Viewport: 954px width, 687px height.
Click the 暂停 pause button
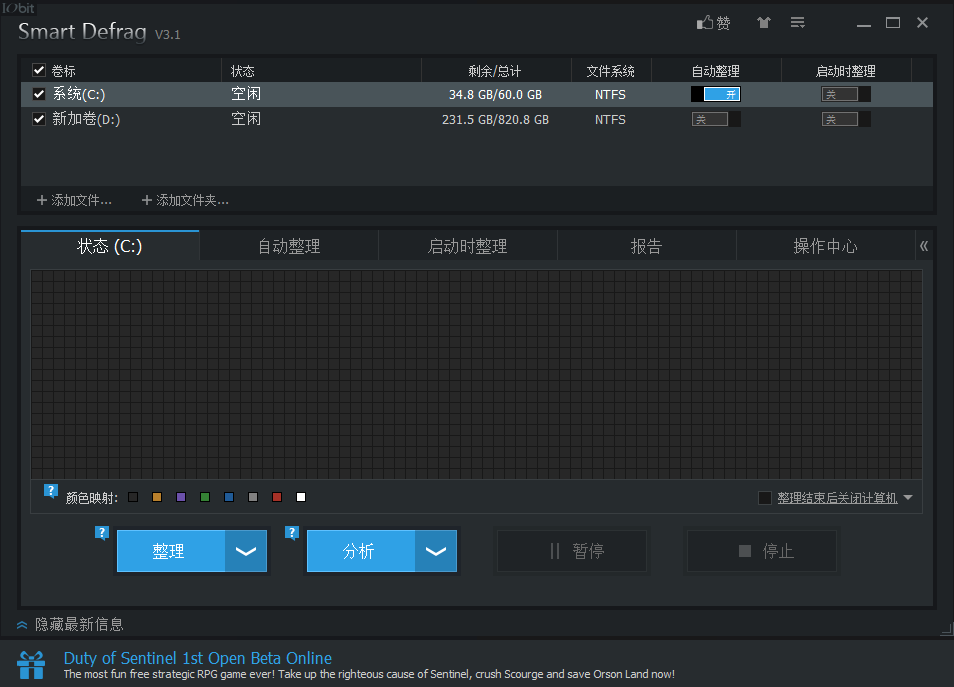pyautogui.click(x=572, y=551)
